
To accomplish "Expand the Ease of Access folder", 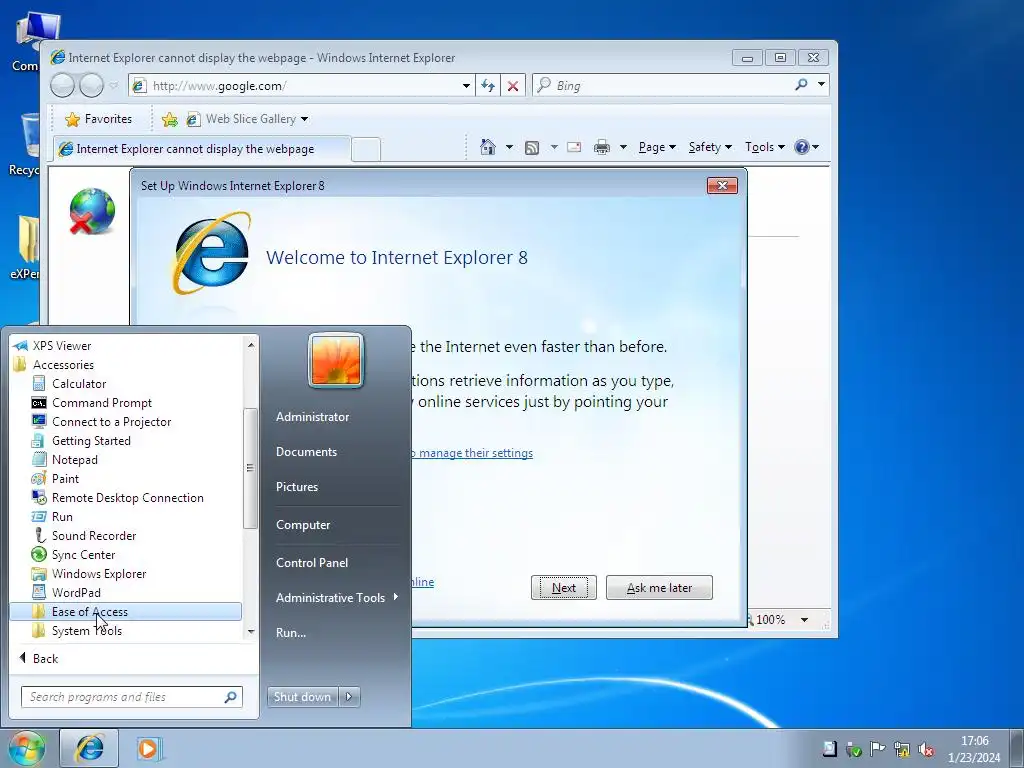I will pyautogui.click(x=125, y=612).
